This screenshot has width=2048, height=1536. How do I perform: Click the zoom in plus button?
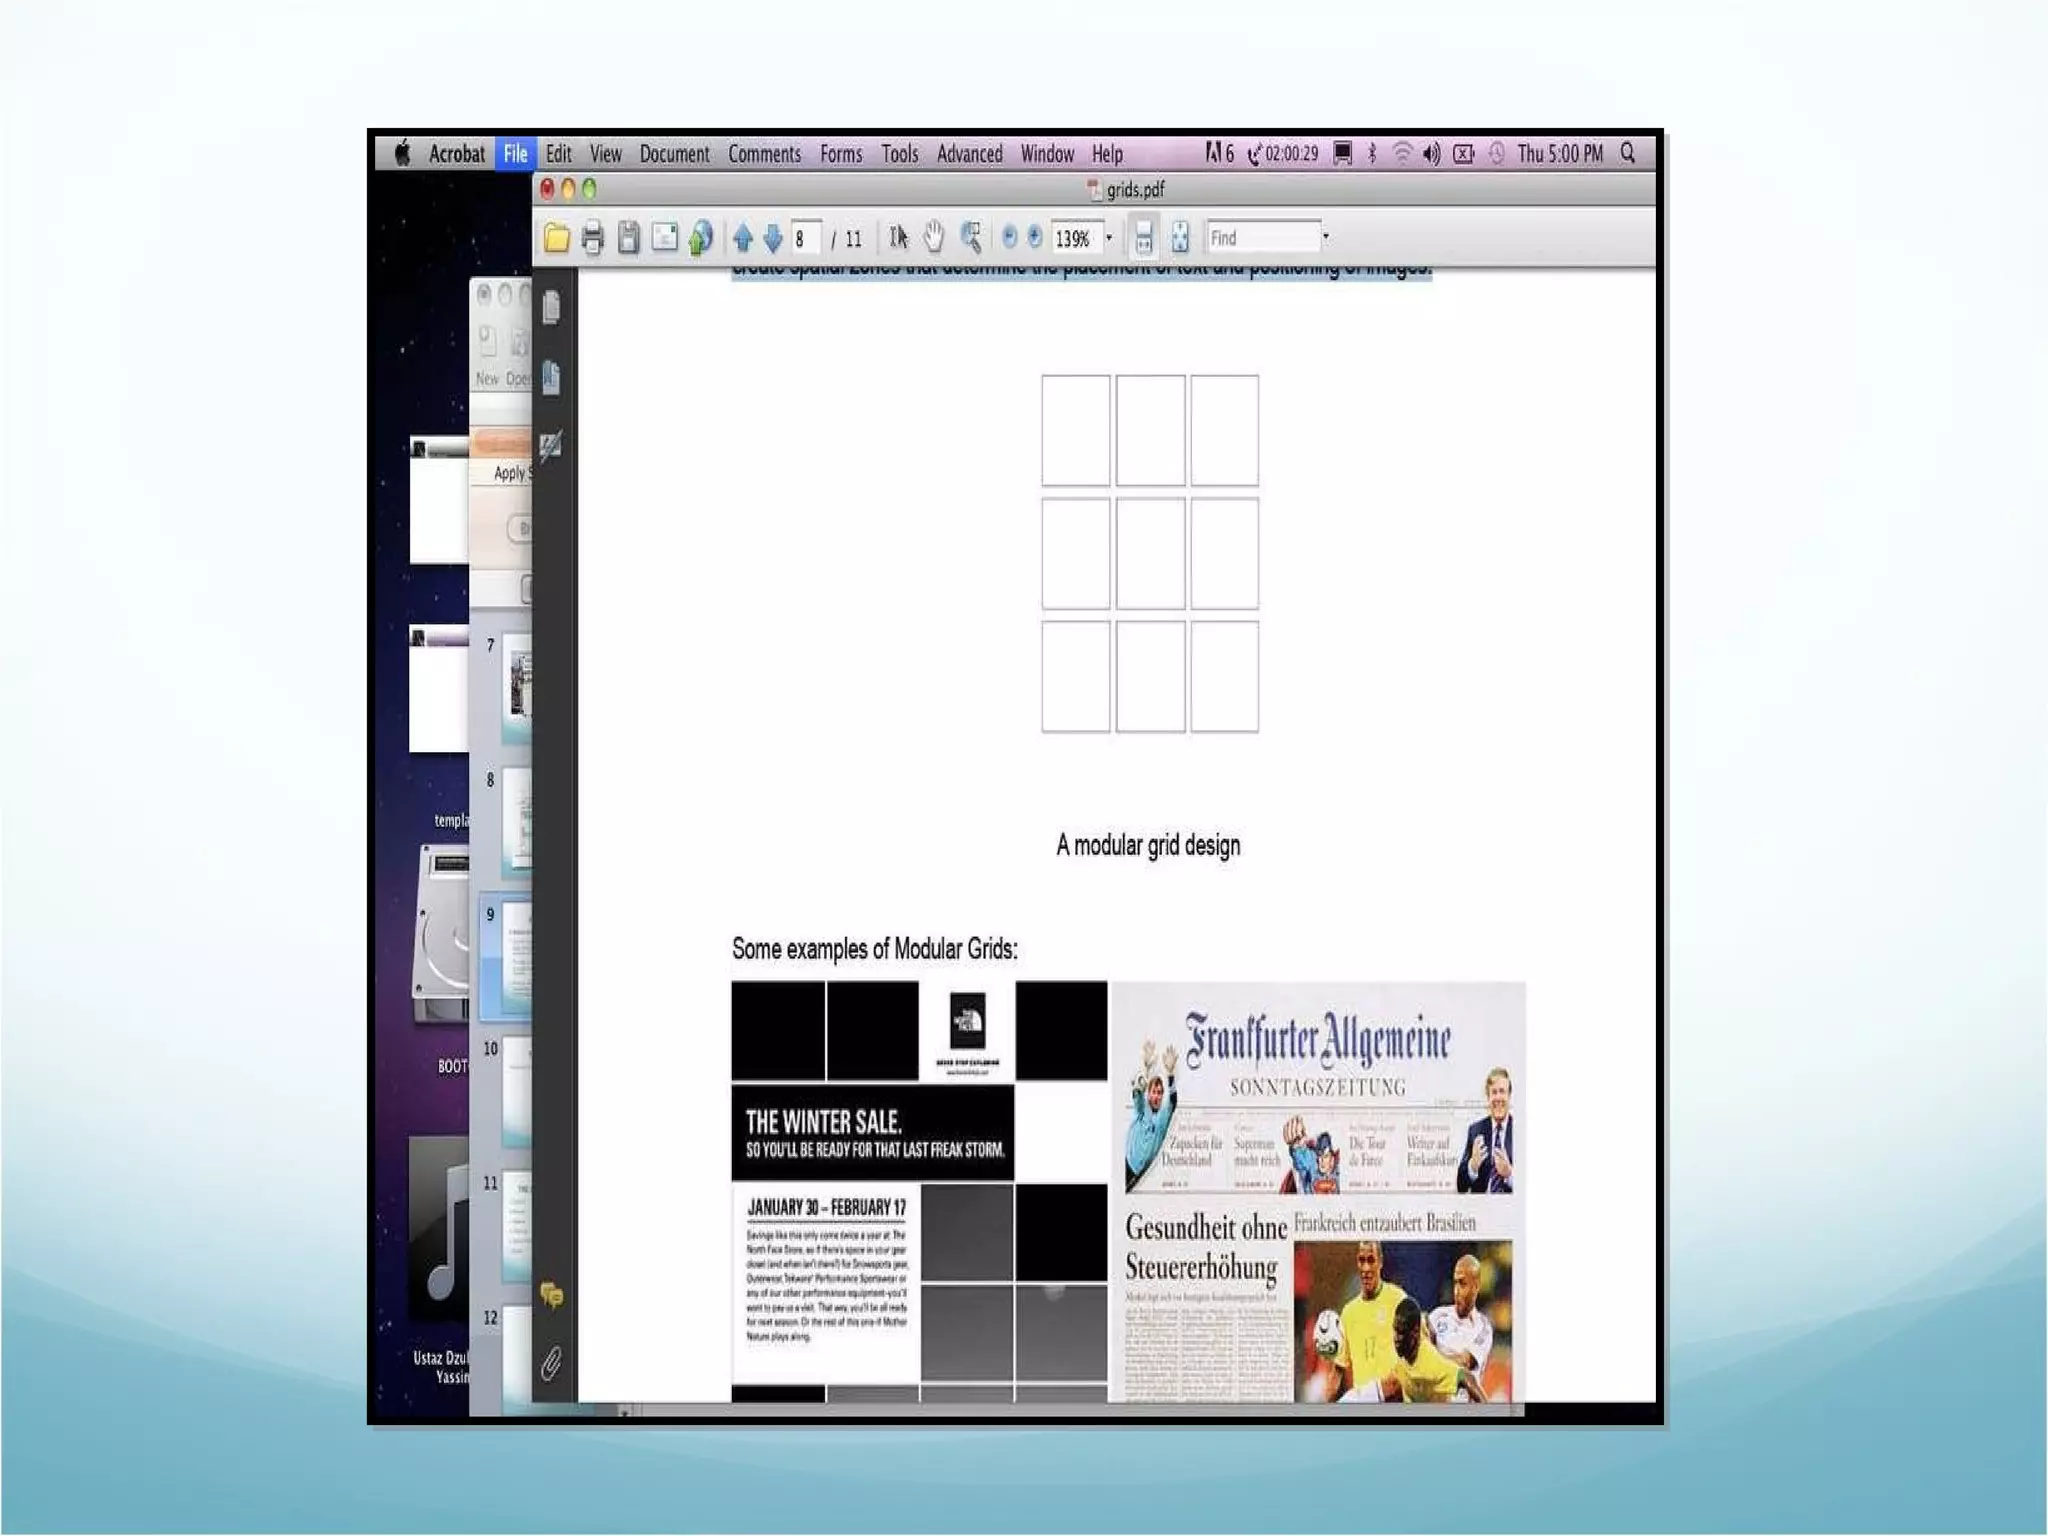click(1035, 237)
